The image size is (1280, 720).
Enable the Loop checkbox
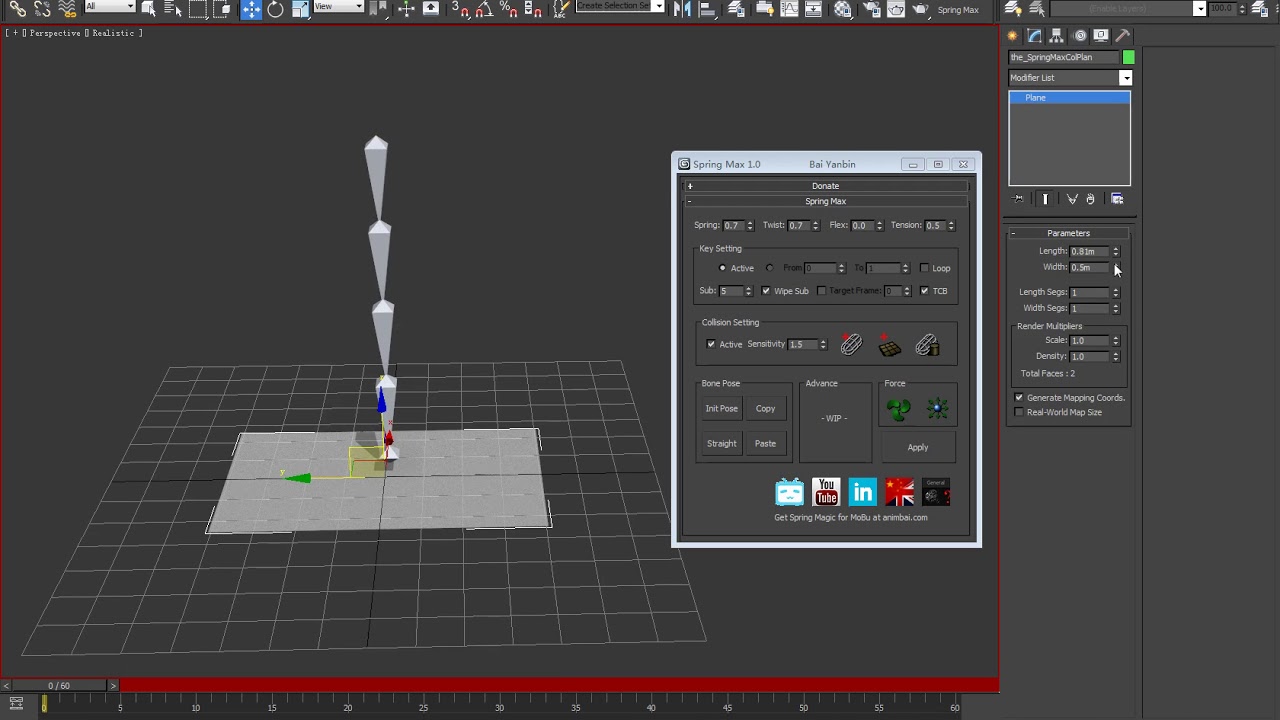924,268
